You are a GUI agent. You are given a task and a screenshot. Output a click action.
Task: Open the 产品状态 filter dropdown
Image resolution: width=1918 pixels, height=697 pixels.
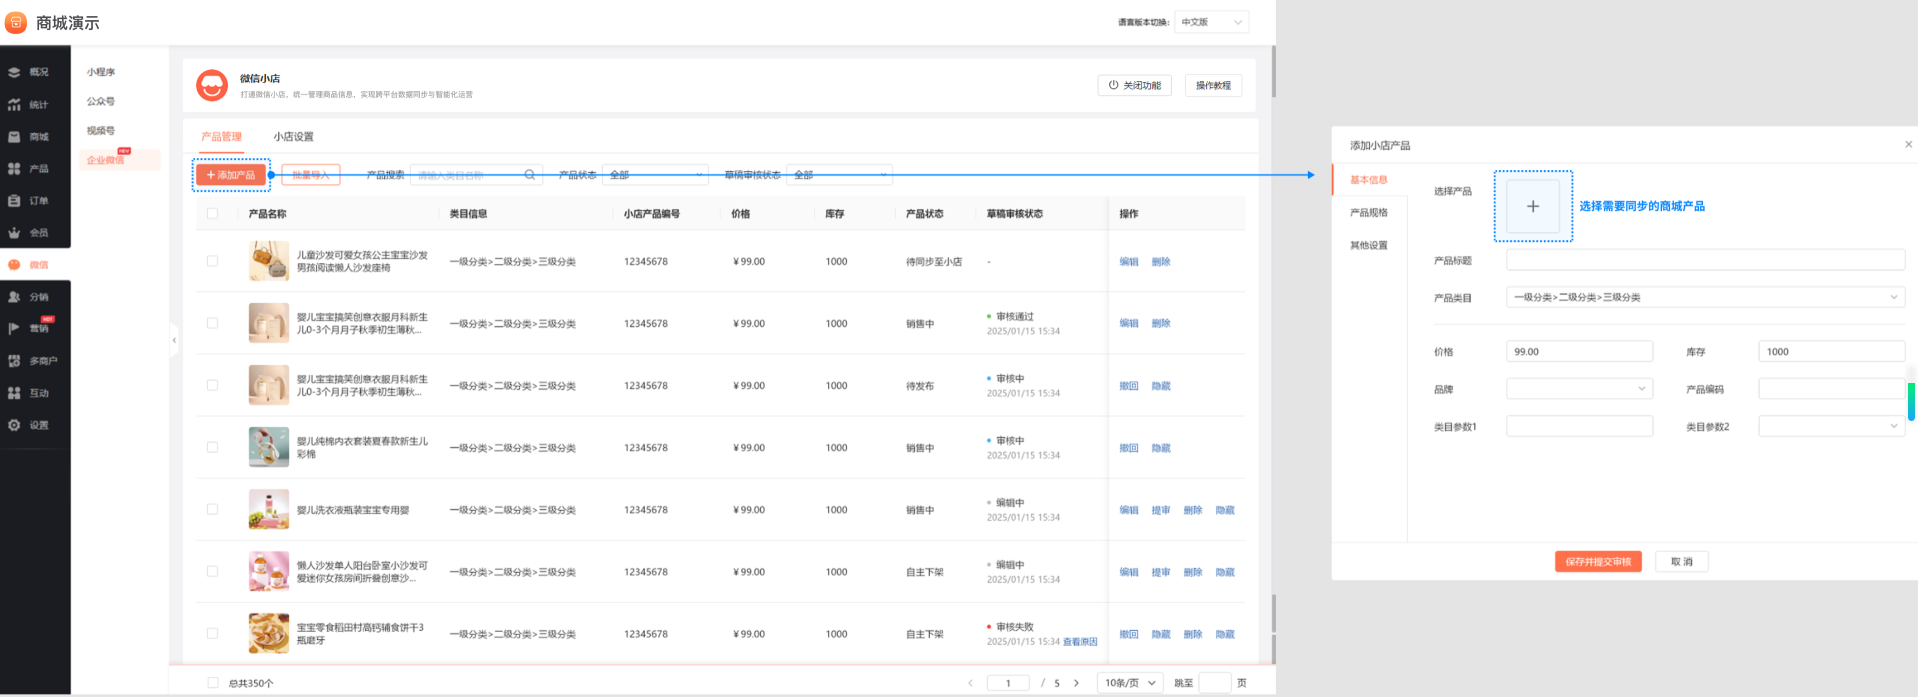tap(655, 175)
